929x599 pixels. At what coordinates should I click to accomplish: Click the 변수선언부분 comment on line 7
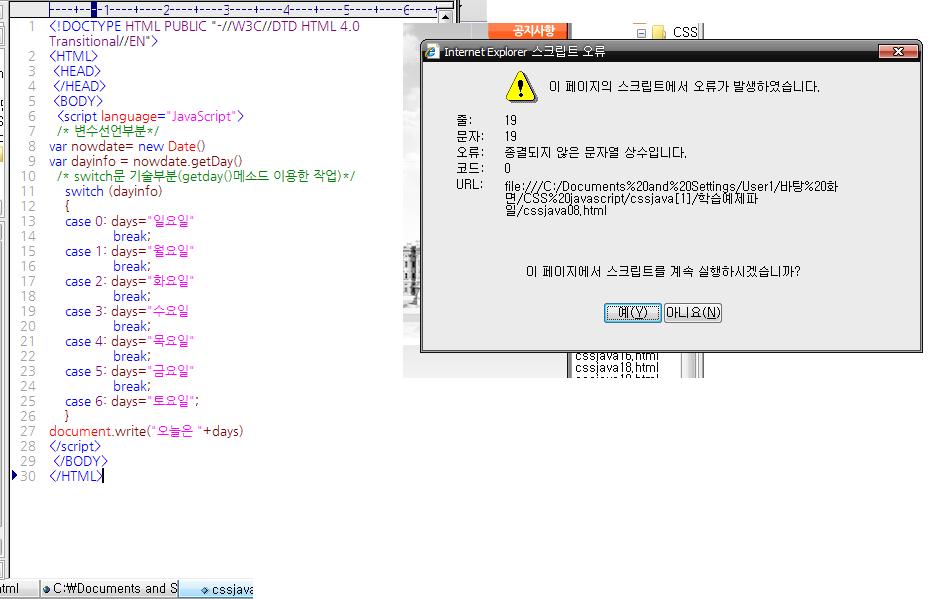[x=108, y=131]
